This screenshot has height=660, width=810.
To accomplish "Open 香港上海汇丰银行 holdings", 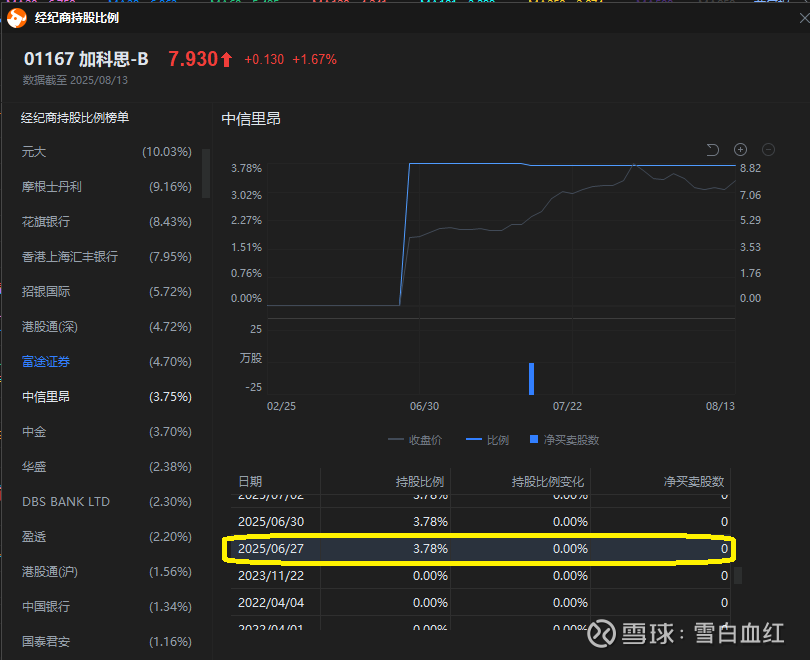I will 106,257.
